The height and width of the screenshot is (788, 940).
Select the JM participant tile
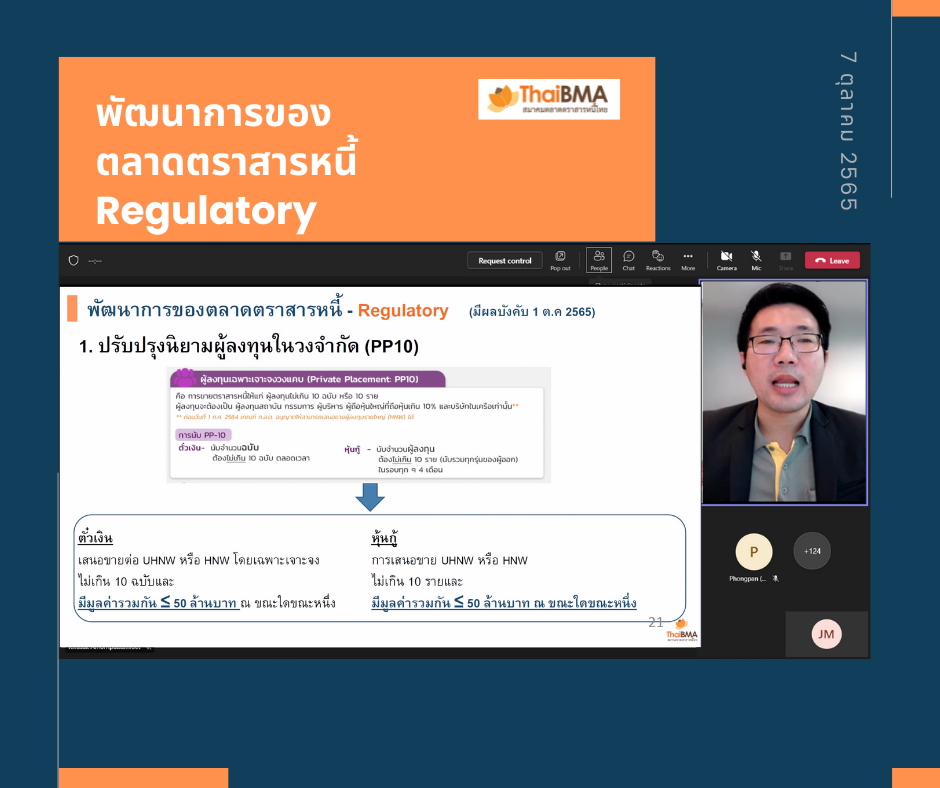826,634
